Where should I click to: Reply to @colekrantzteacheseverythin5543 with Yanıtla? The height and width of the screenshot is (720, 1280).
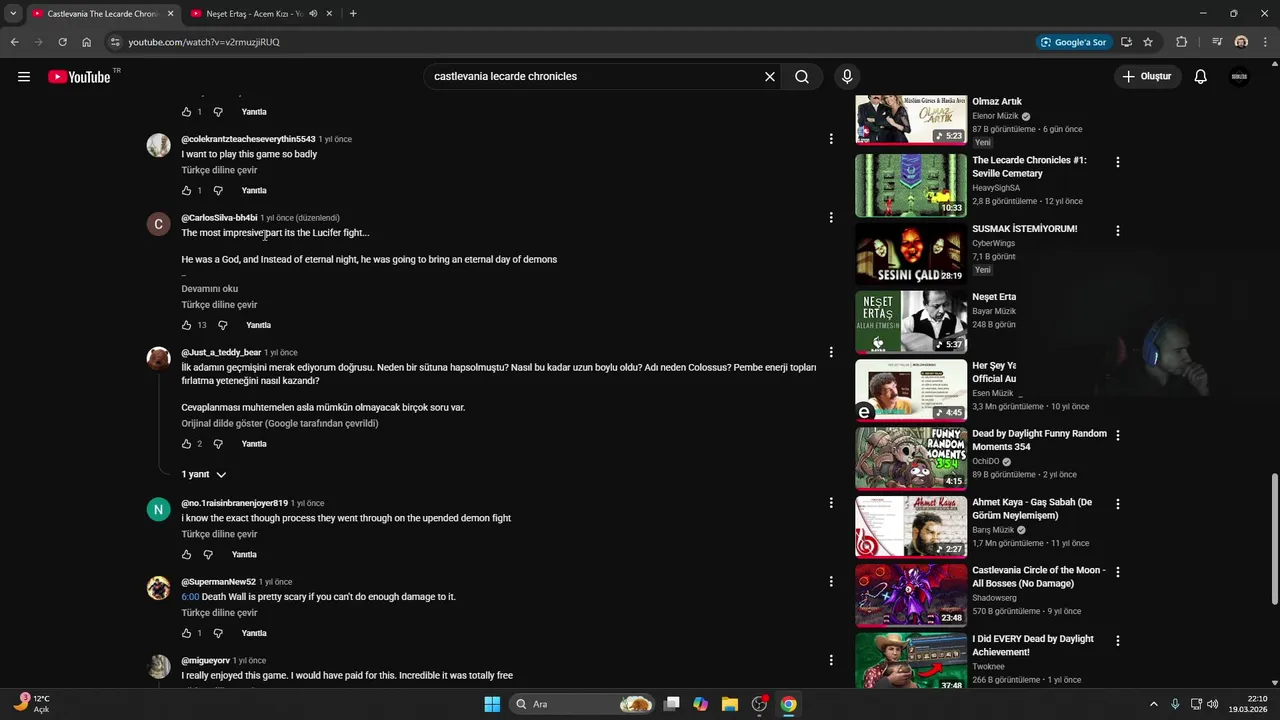[x=254, y=191]
